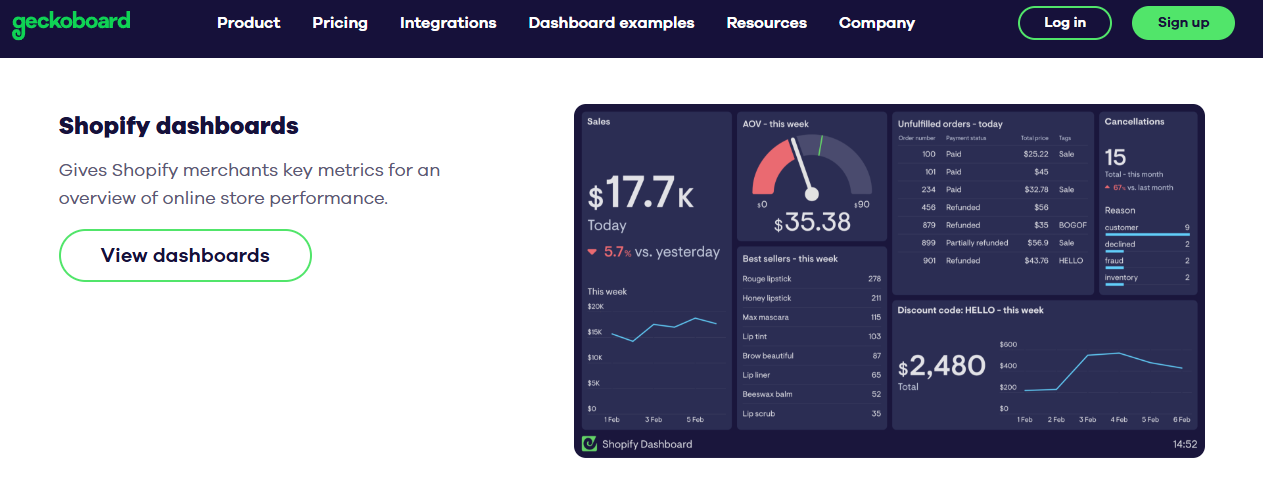Click the Shopify dashboards heading

[179, 126]
